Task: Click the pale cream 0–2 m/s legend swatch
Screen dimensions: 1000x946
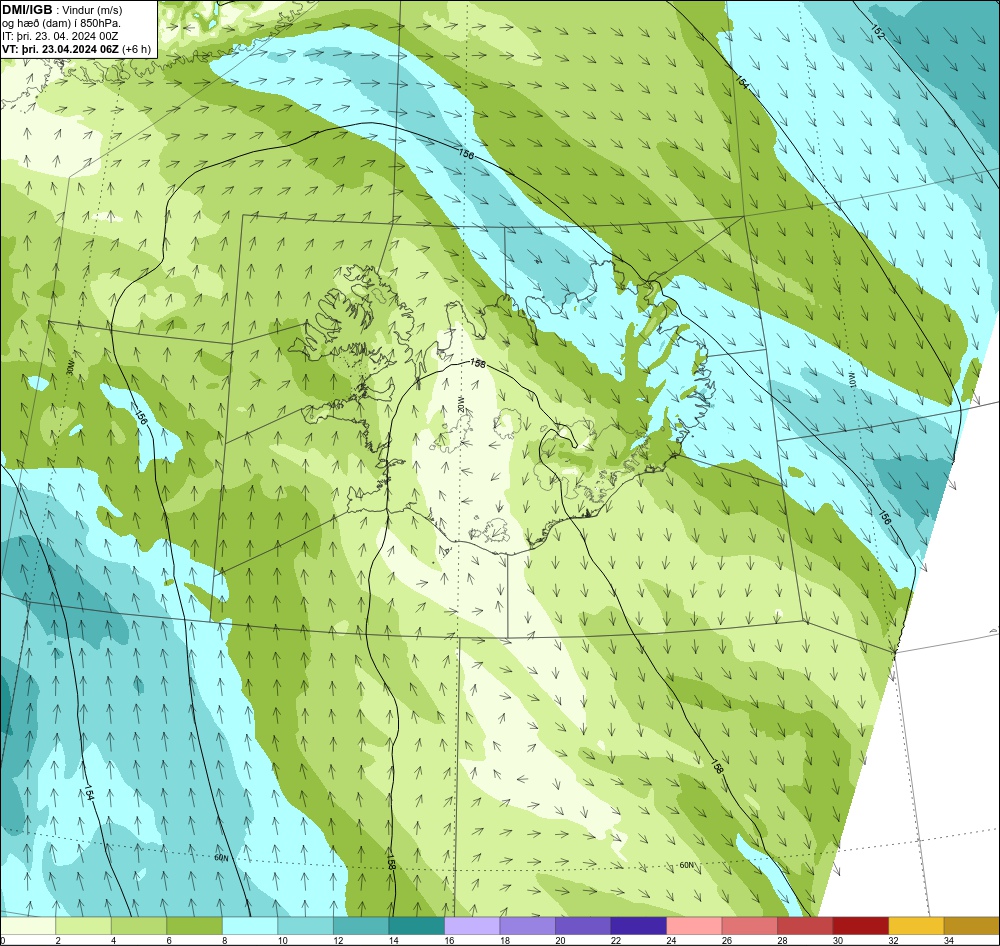Action: (x=28, y=926)
